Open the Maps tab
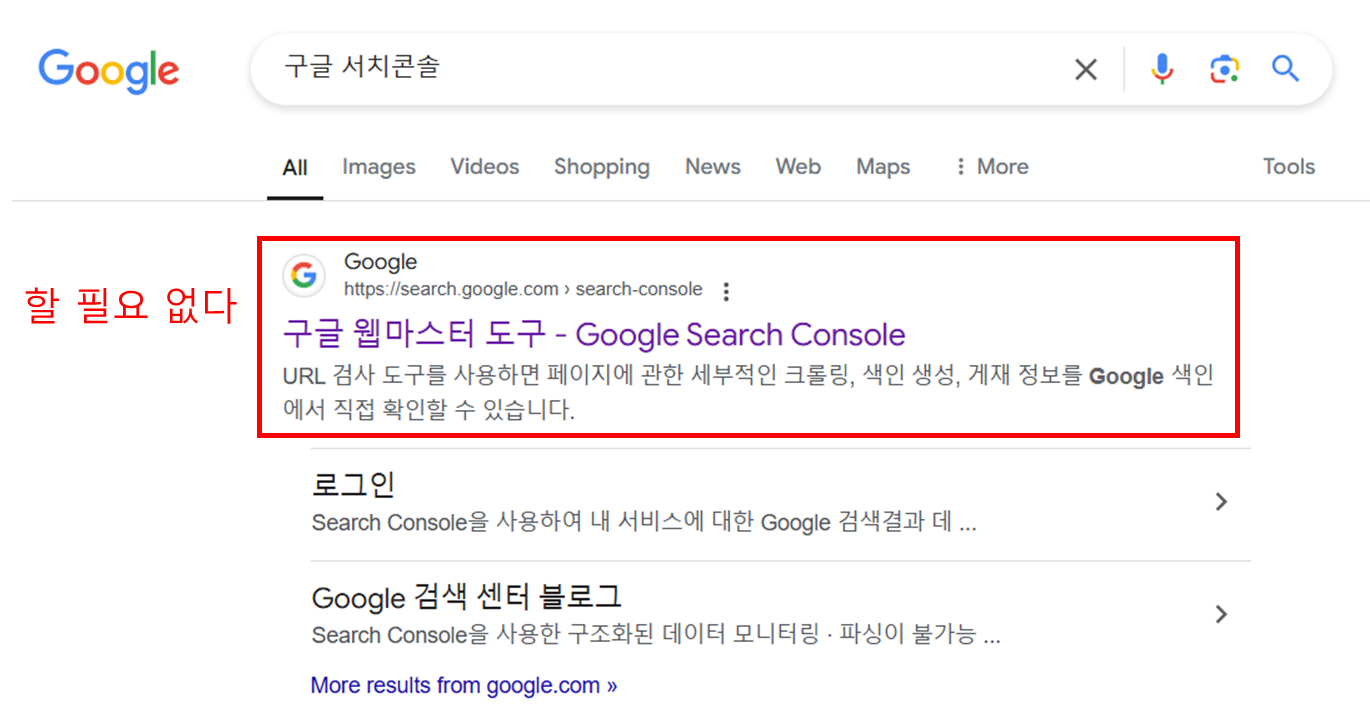Screen dimensions: 1370x723 [883, 167]
